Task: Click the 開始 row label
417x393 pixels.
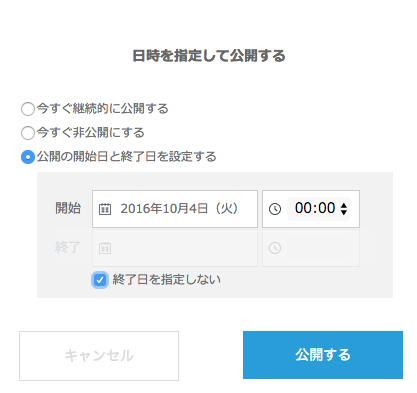Action: coord(68,208)
